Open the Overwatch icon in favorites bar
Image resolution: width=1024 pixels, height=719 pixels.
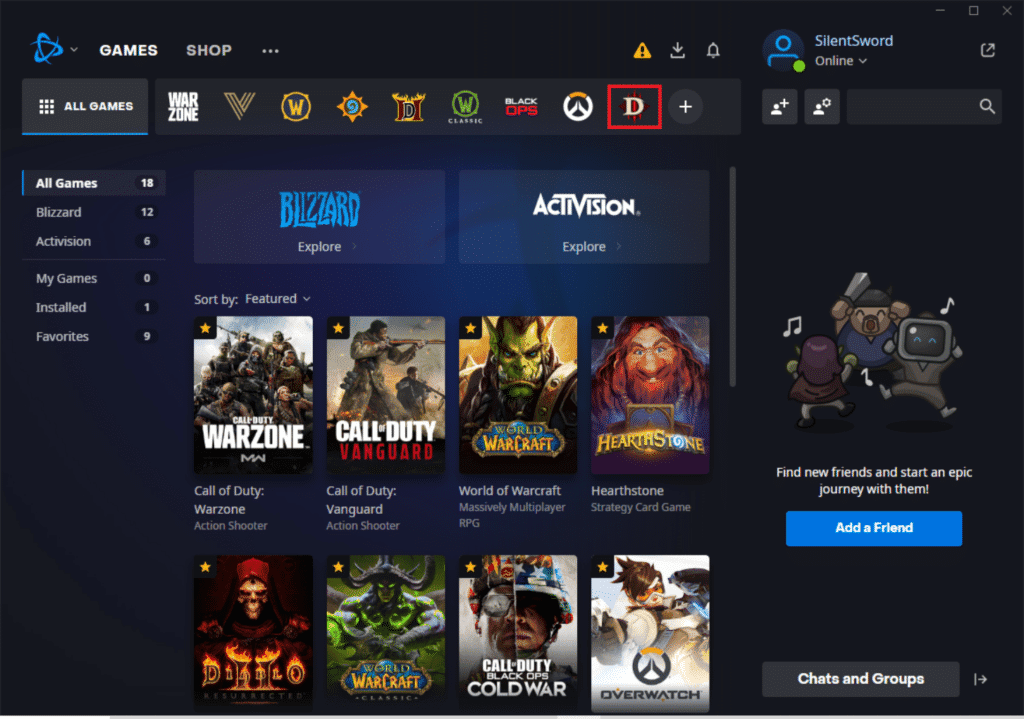pyautogui.click(x=577, y=106)
